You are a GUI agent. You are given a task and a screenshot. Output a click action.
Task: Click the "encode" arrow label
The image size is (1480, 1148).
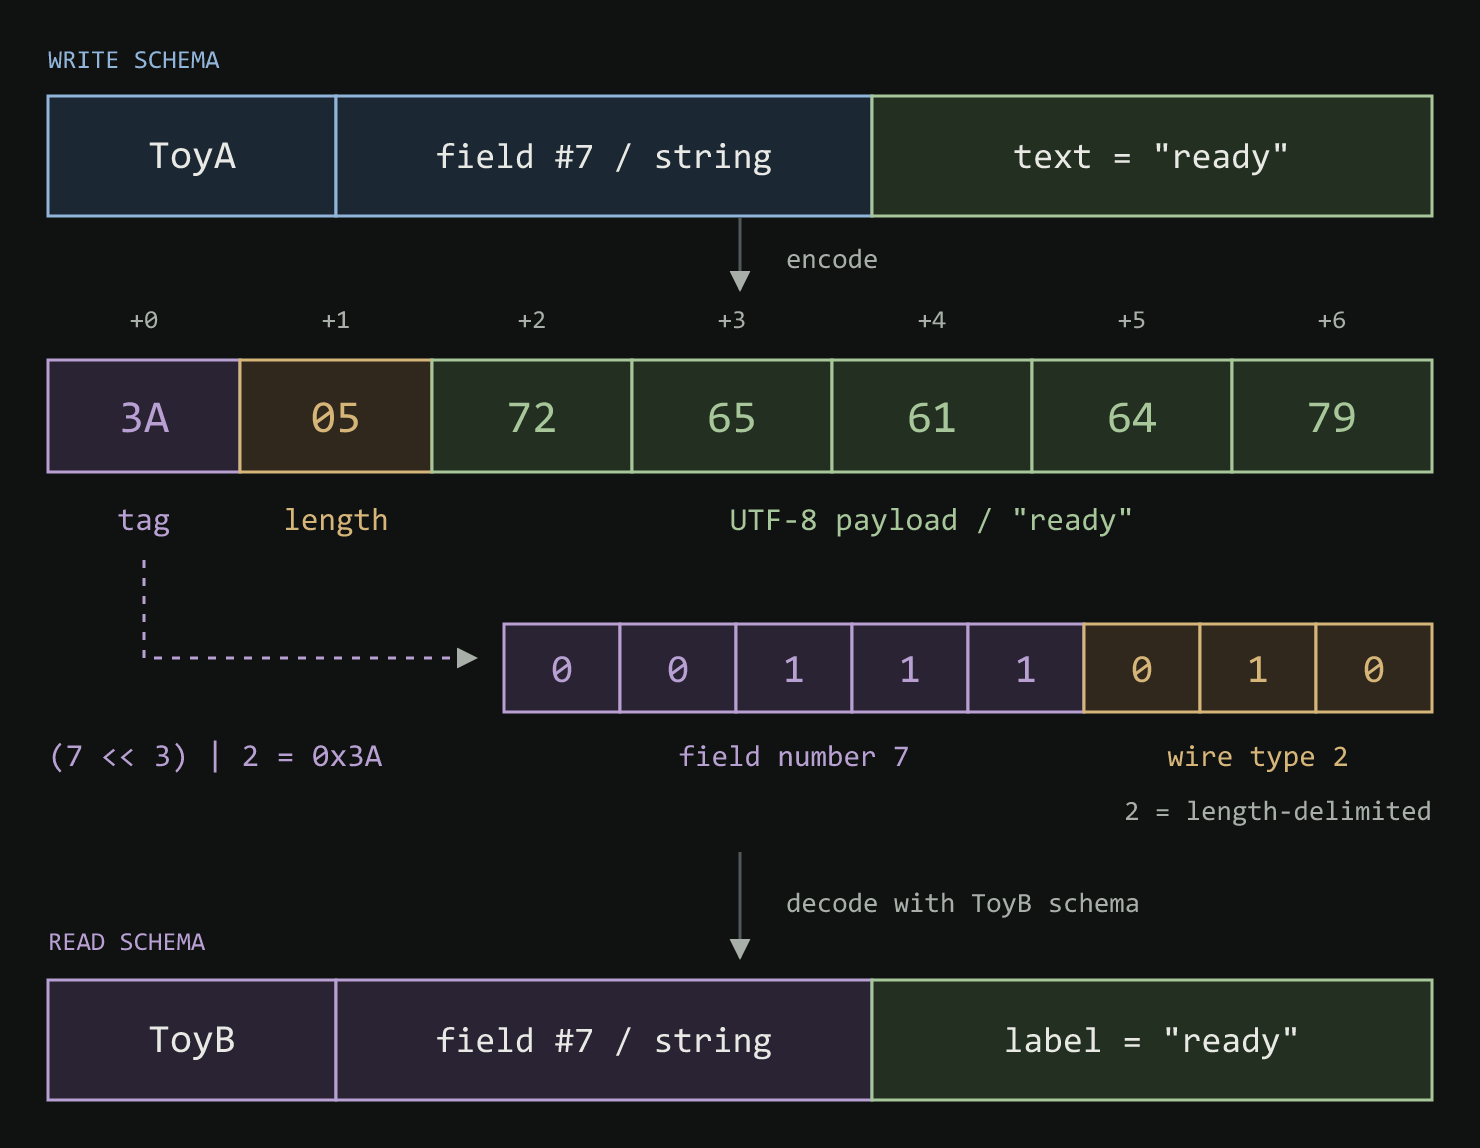[x=832, y=259]
